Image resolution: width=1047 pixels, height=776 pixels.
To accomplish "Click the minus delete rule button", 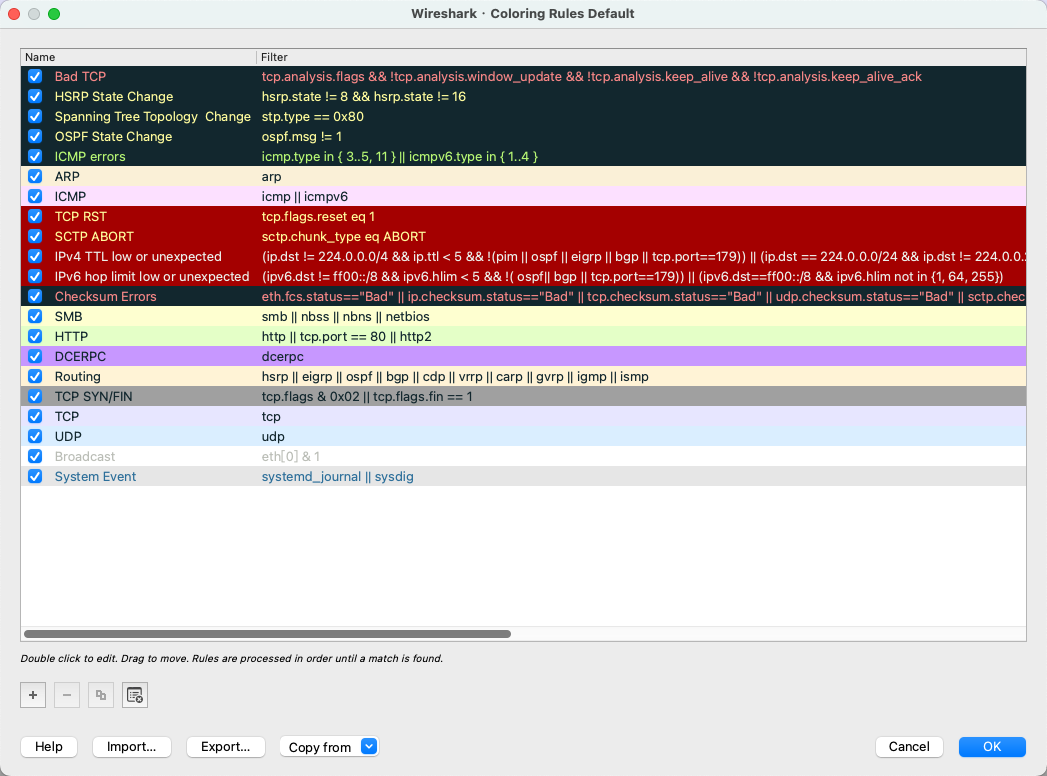I will click(x=67, y=695).
